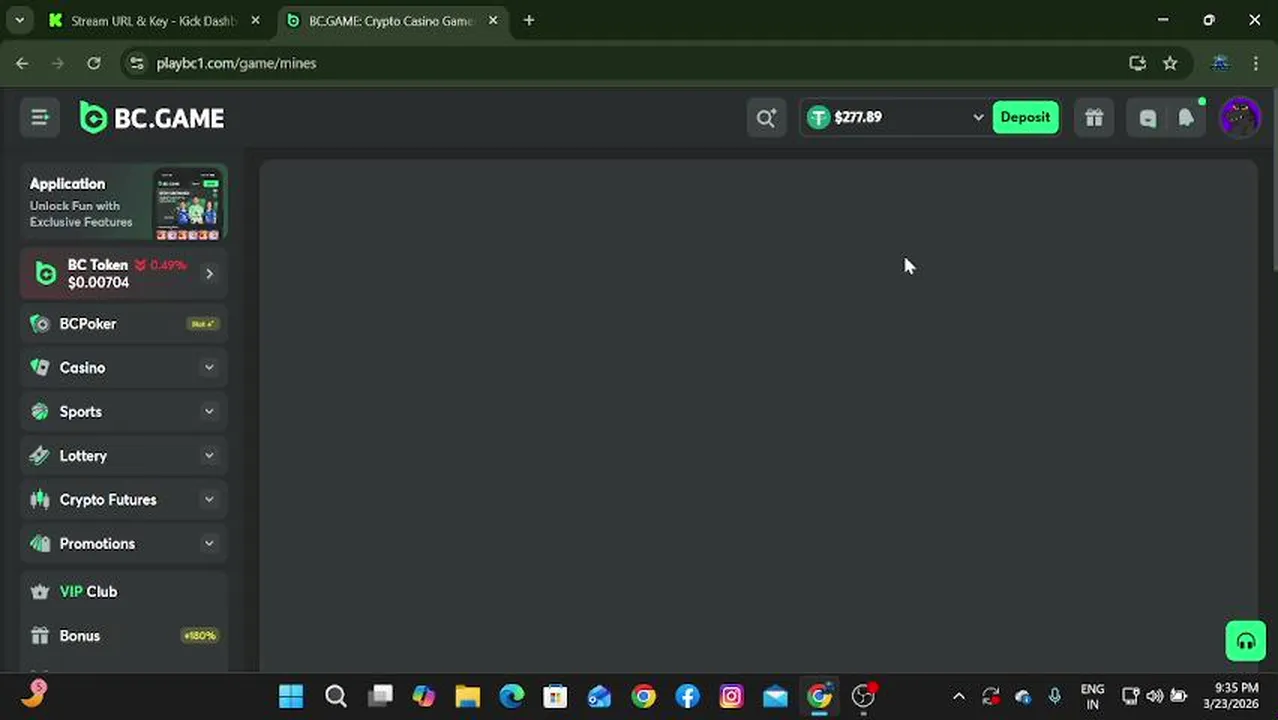Click the $277.89 balance amount

click(x=858, y=117)
